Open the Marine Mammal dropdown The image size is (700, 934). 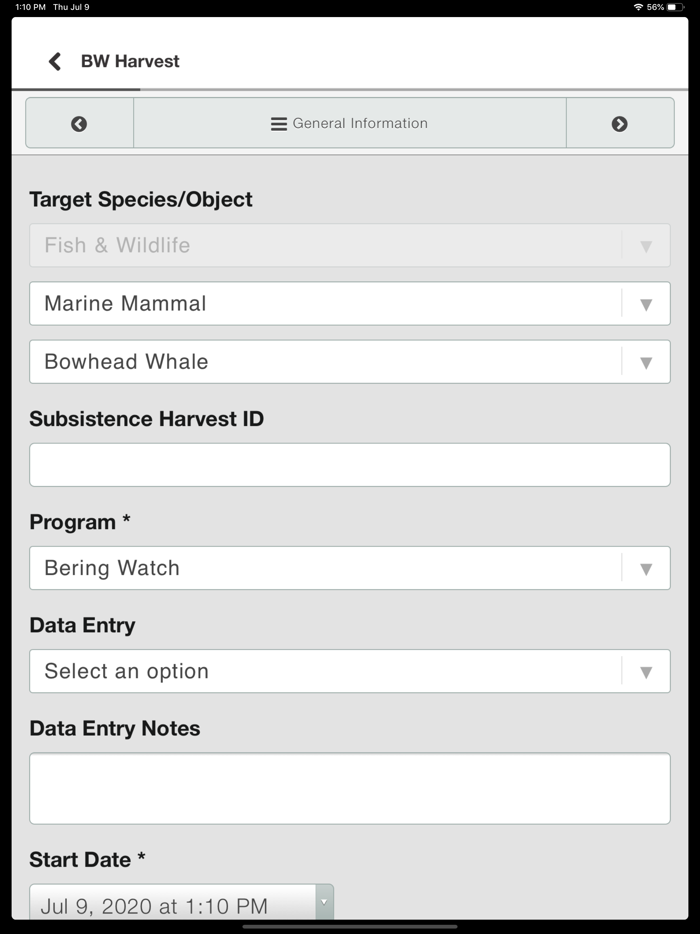point(325,304)
